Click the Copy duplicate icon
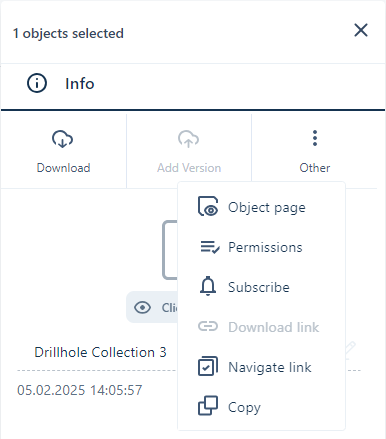This screenshot has width=386, height=439. [x=208, y=406]
